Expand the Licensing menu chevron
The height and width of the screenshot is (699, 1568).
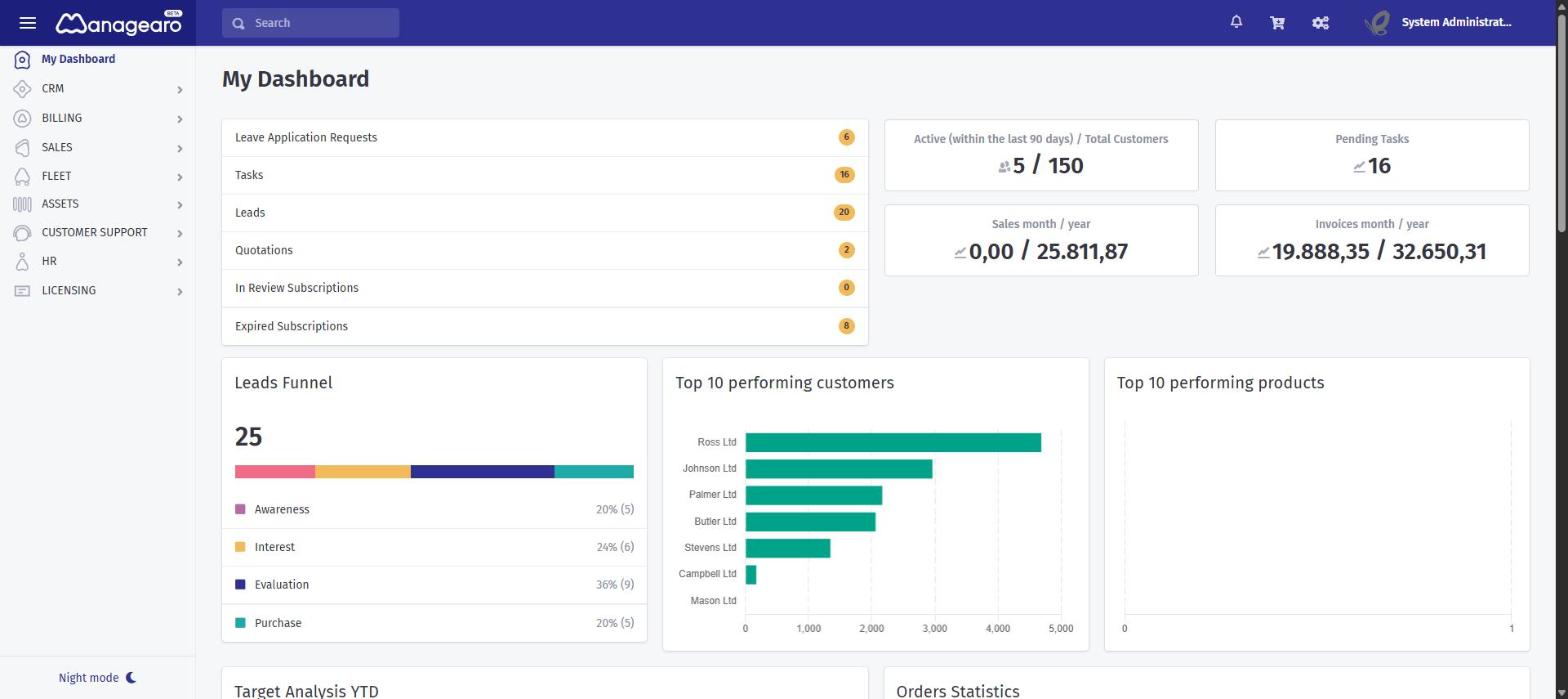point(180,292)
